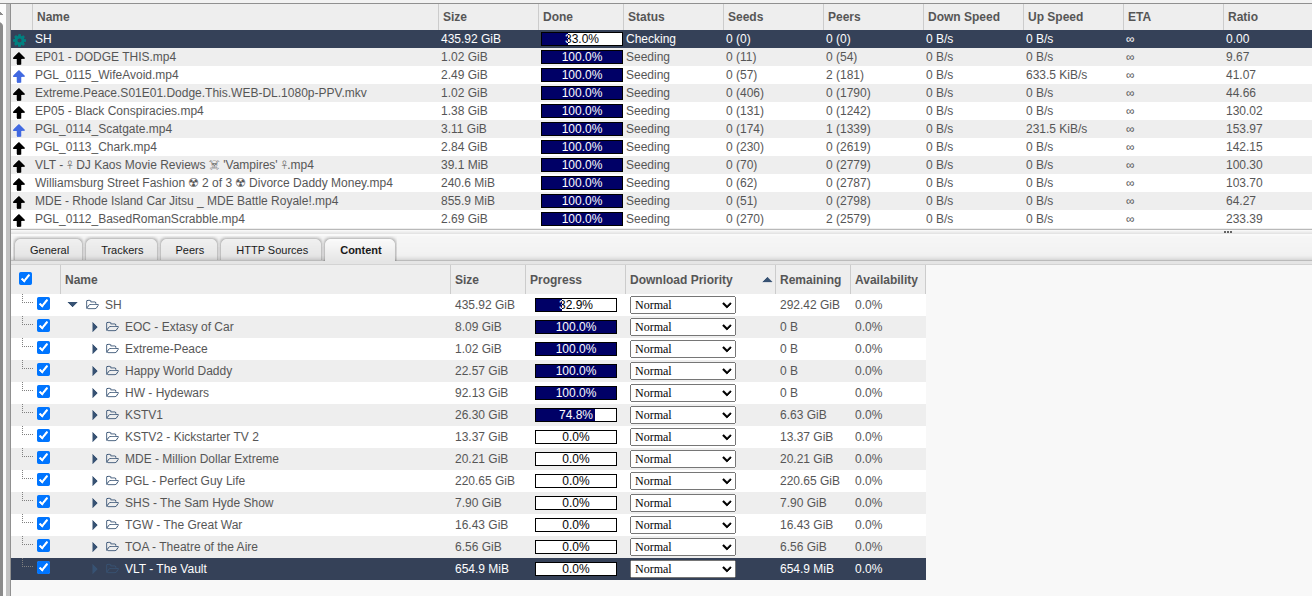Select torrent PGL_0112_BasedRomanScrabble.mp4
1312x596 pixels.
pyautogui.click(x=660, y=219)
